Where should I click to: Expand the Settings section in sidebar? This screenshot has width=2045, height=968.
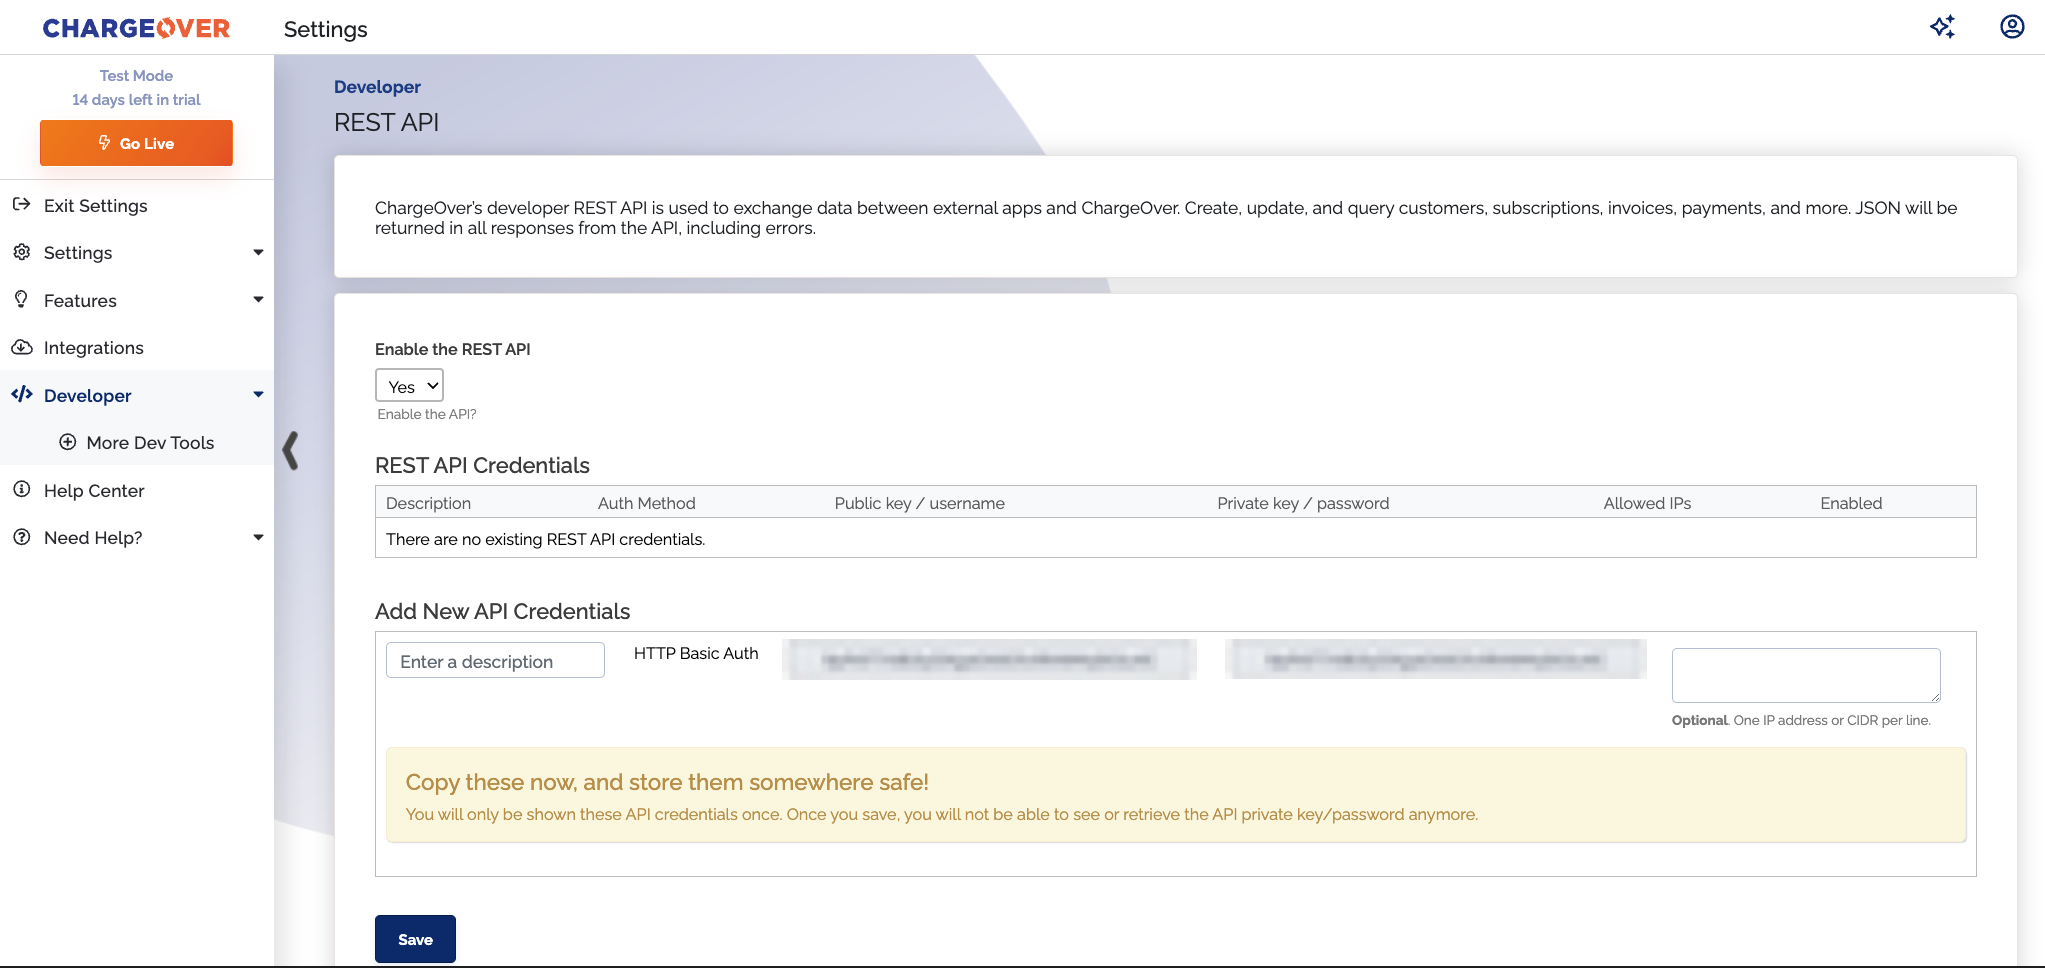tap(258, 252)
